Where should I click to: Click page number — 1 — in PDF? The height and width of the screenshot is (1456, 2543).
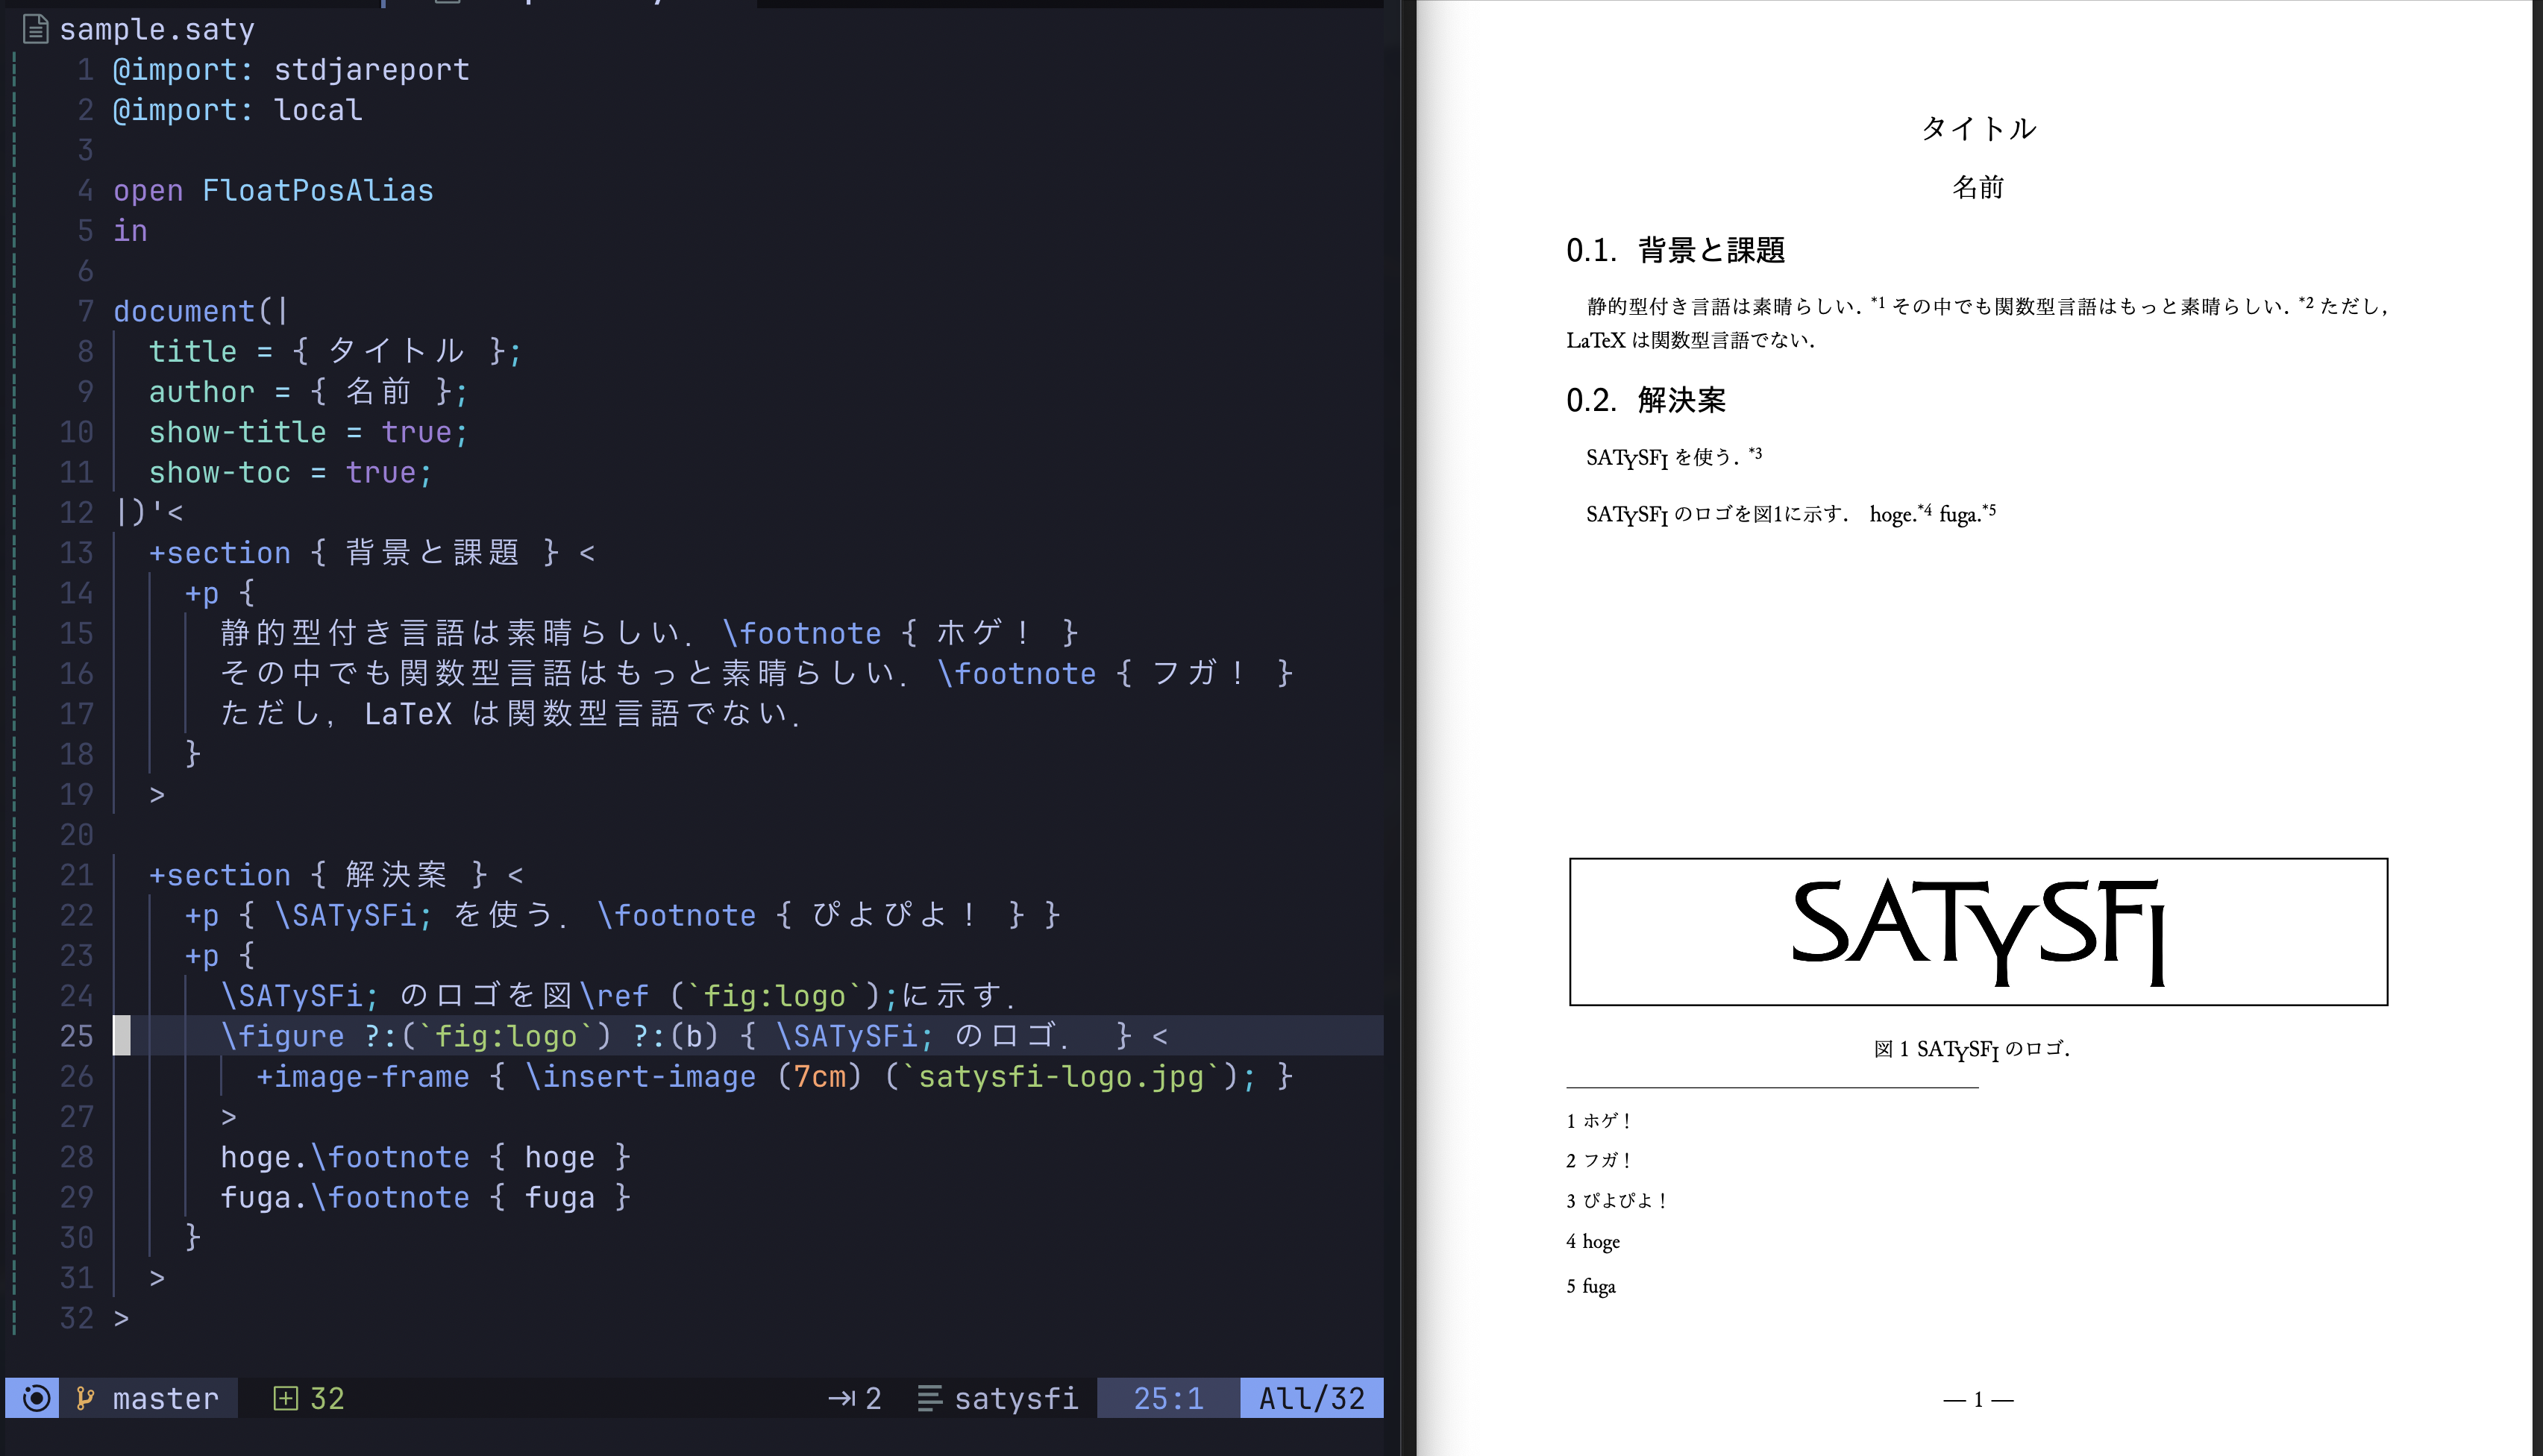click(x=1978, y=1399)
